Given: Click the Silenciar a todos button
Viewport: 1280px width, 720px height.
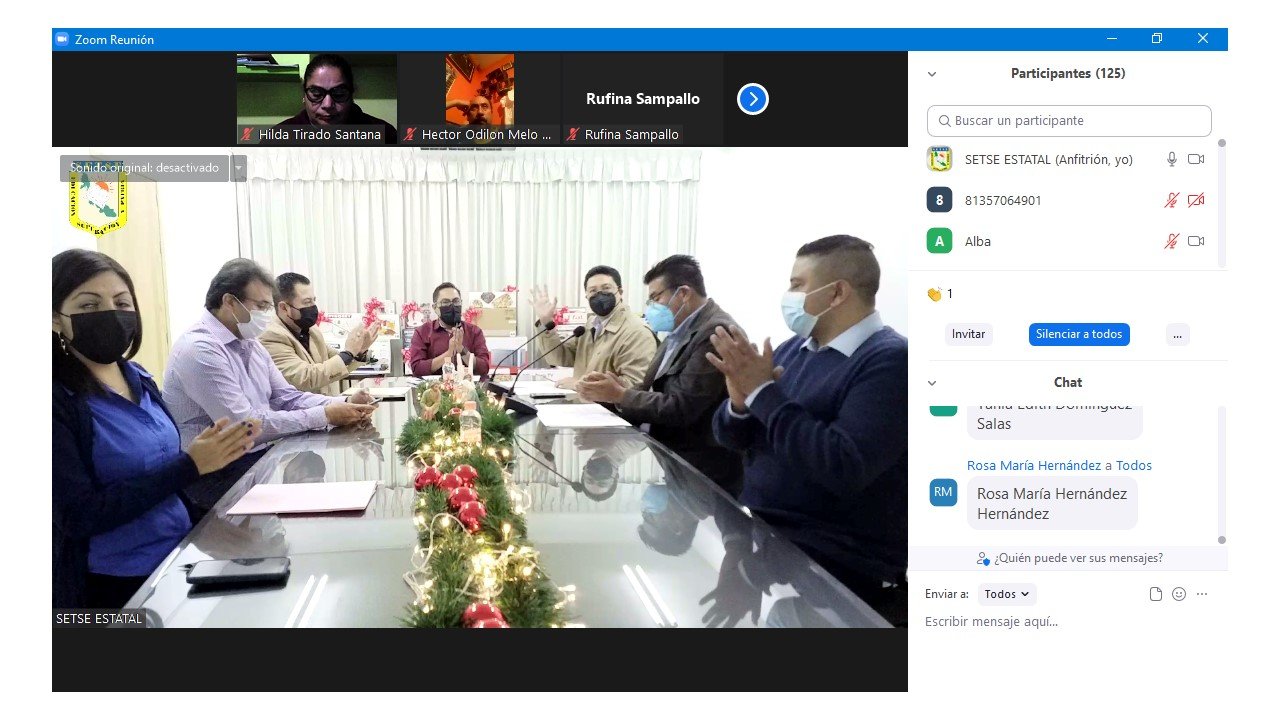Looking at the screenshot, I should coord(1079,335).
